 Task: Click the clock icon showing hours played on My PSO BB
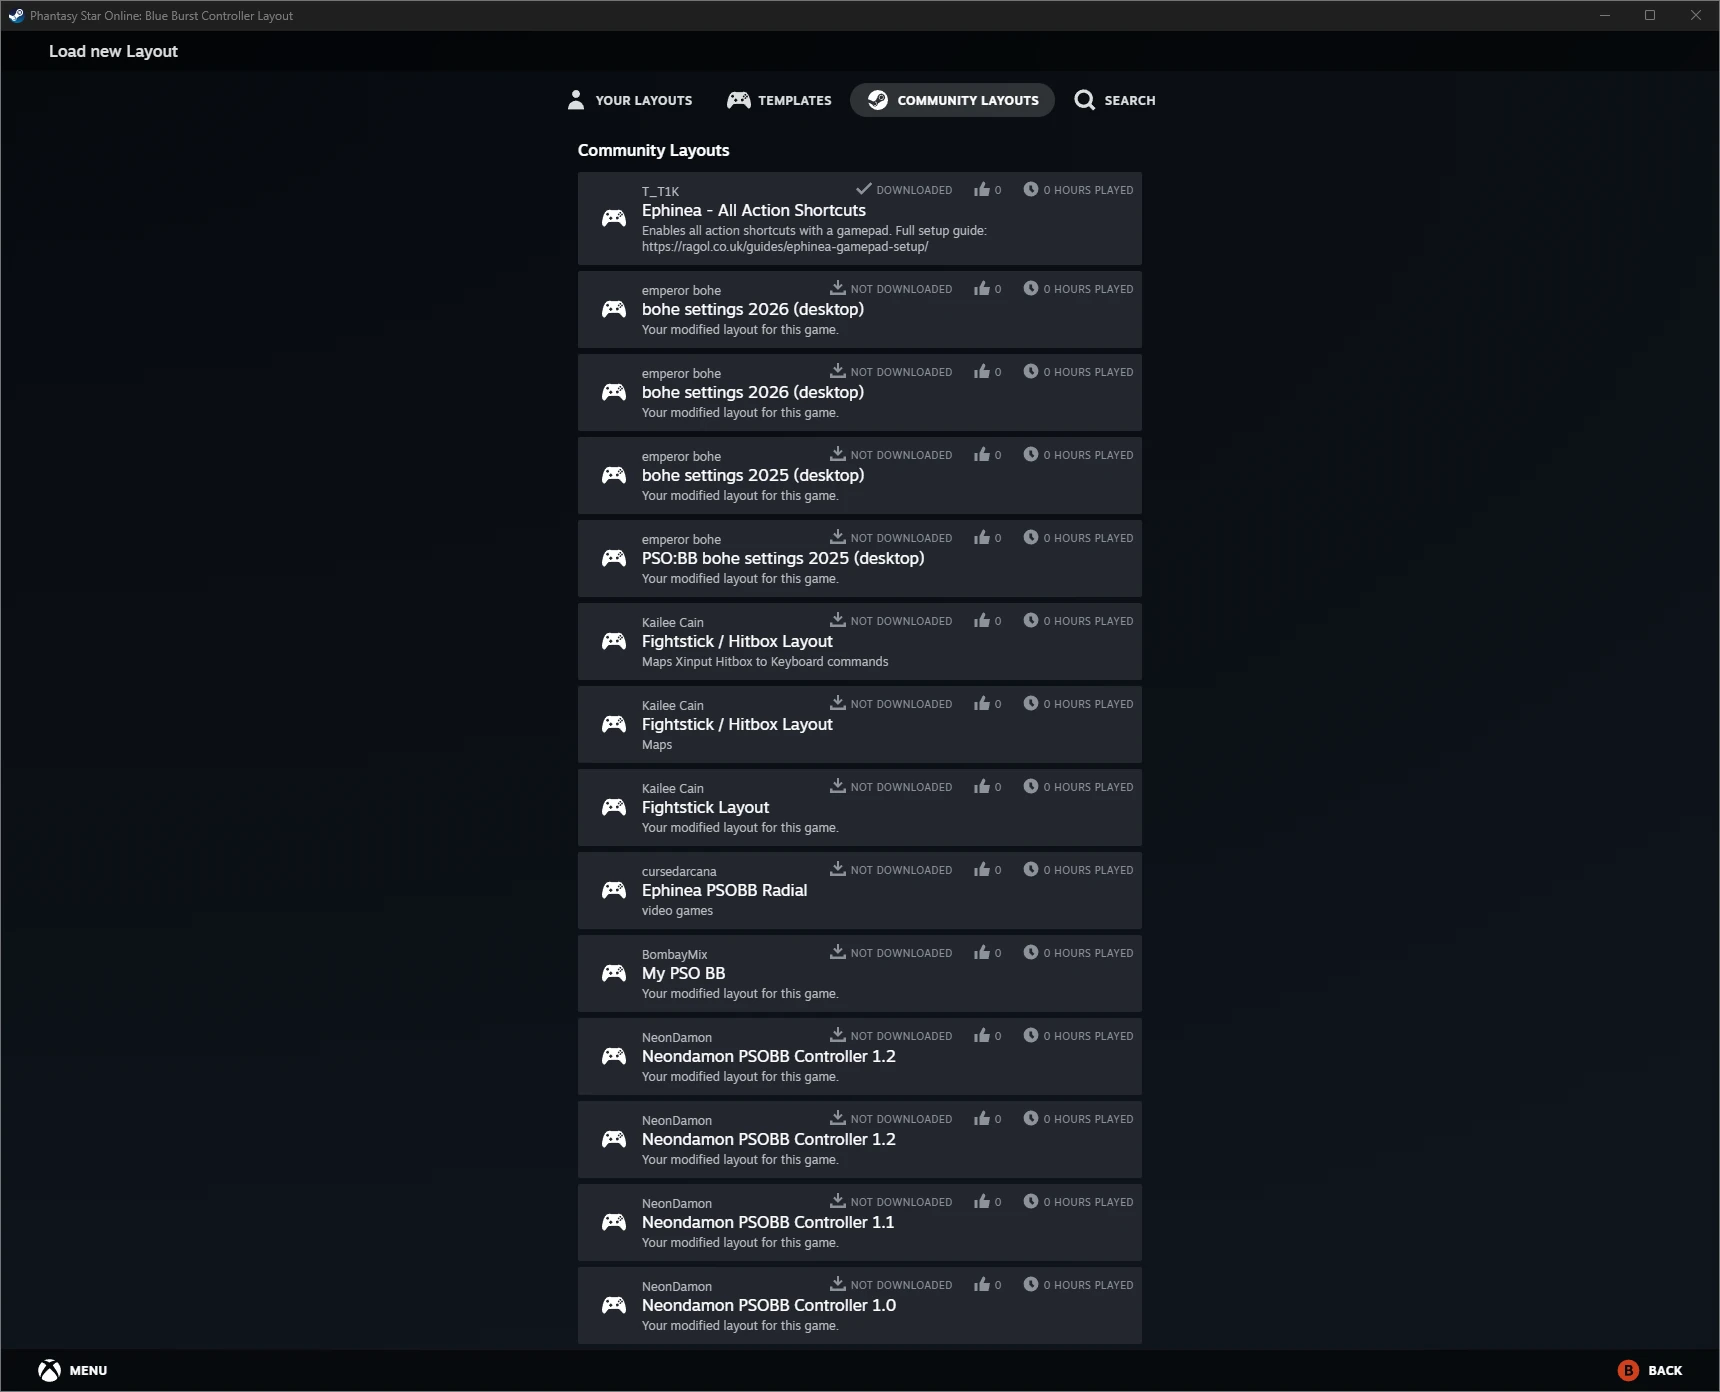1029,952
